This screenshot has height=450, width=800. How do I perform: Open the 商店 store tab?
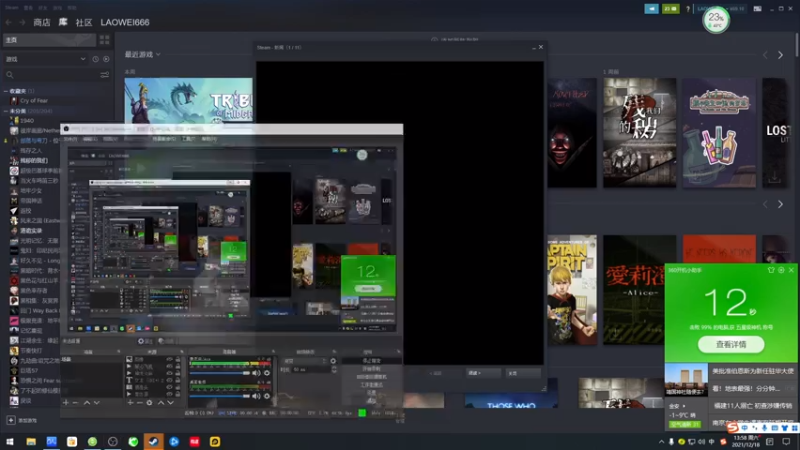42,22
